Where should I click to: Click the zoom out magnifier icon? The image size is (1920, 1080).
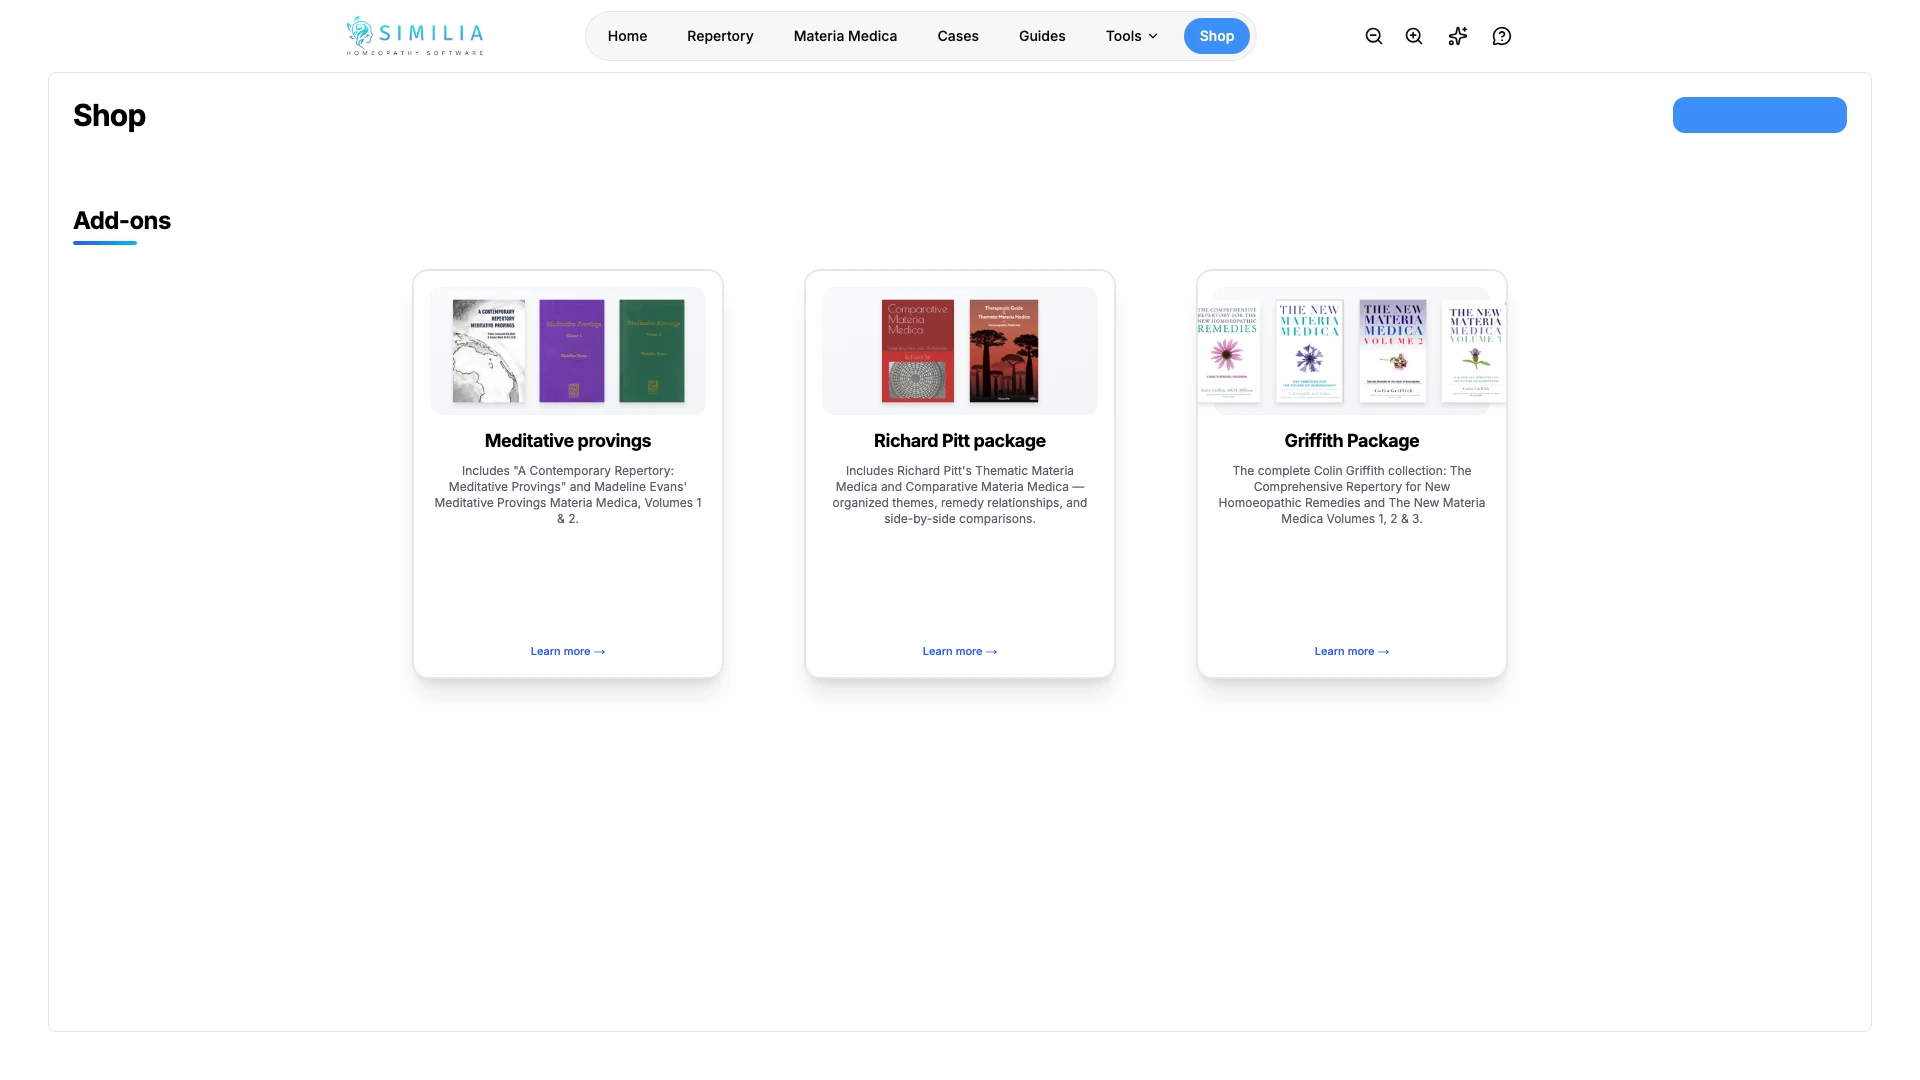point(1374,36)
